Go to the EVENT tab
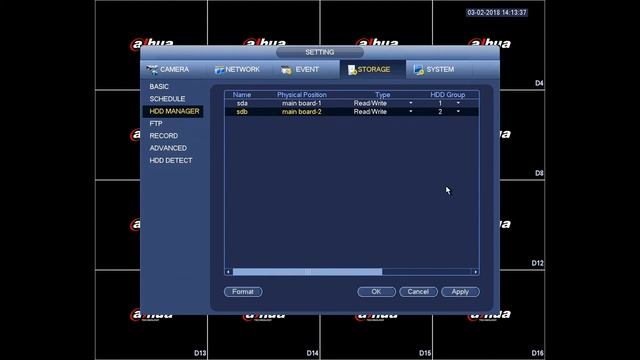Screen dimensions: 640x360 [307, 69]
